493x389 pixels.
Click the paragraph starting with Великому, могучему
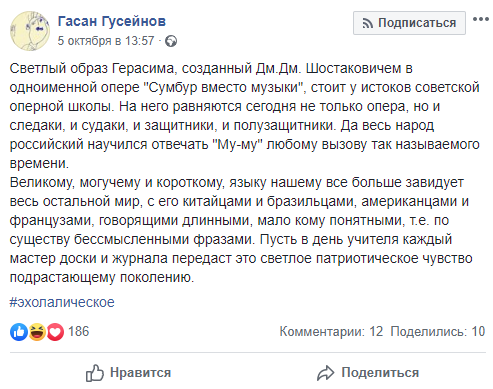pos(241,230)
